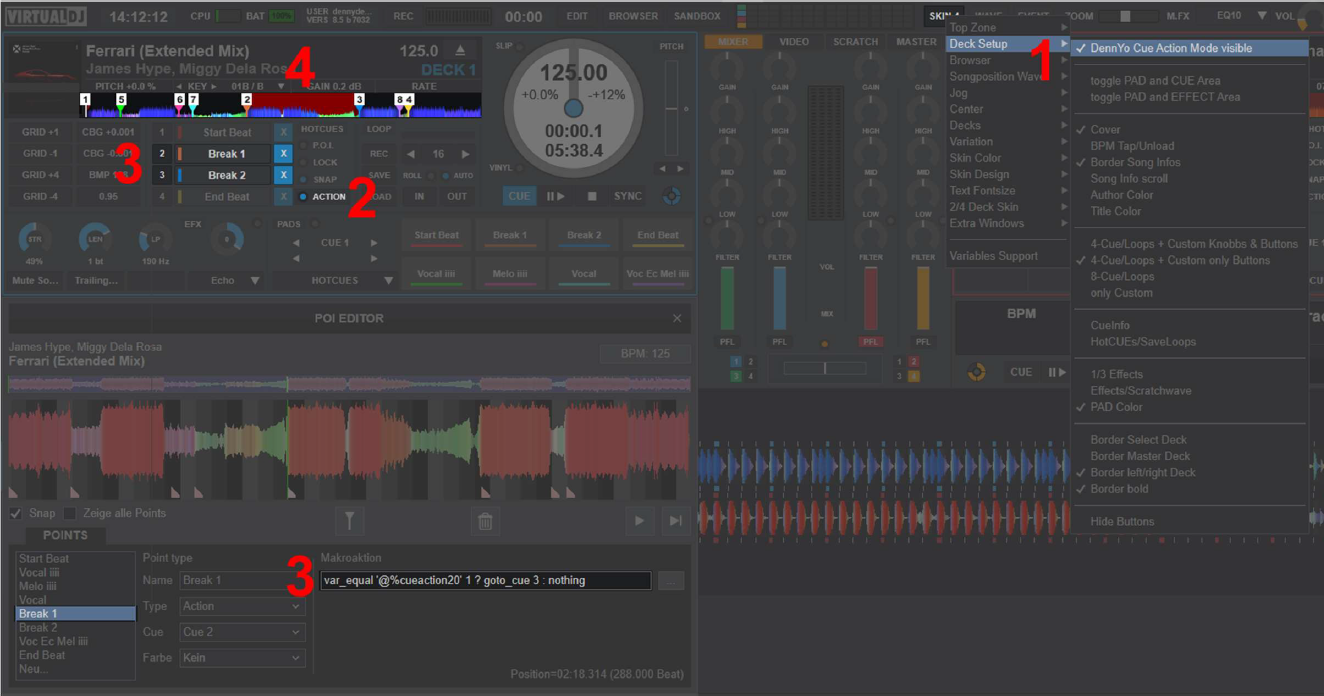This screenshot has width=1324, height=696.
Task: Click the LEN effect knob
Action: click(x=95, y=239)
